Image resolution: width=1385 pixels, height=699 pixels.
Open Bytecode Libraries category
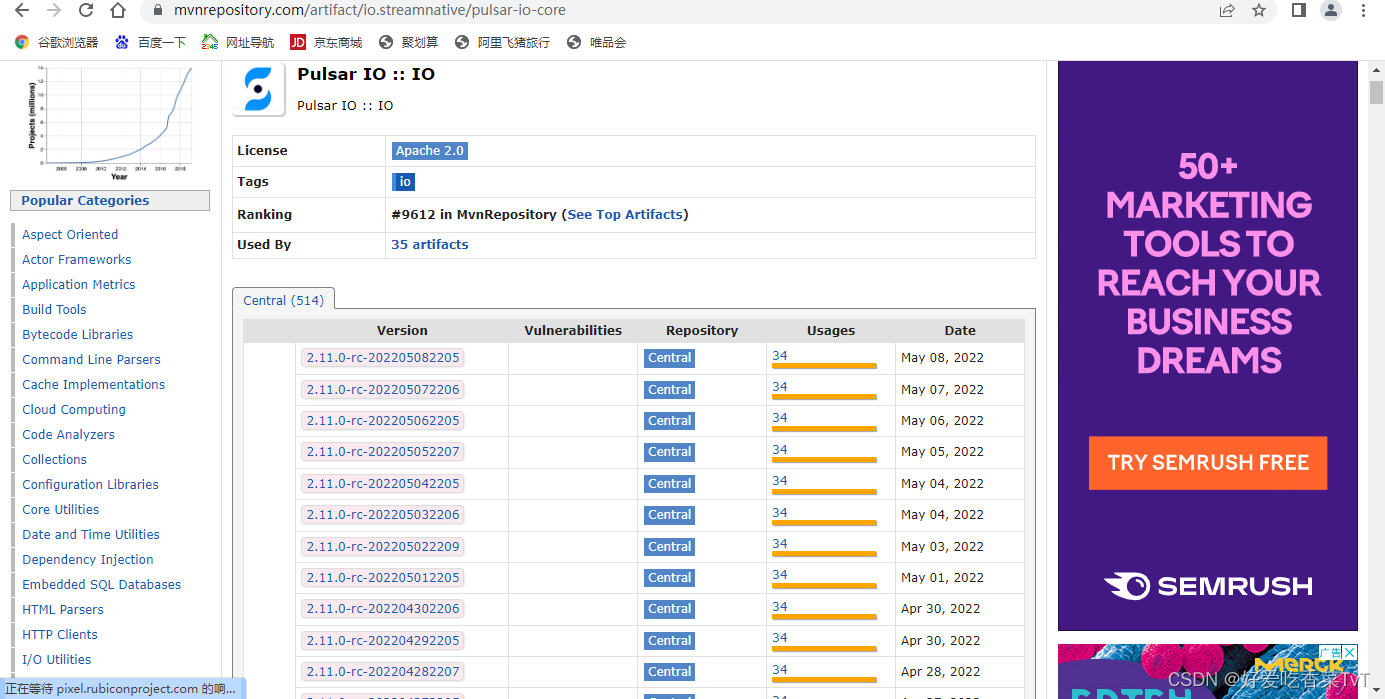click(x=78, y=334)
